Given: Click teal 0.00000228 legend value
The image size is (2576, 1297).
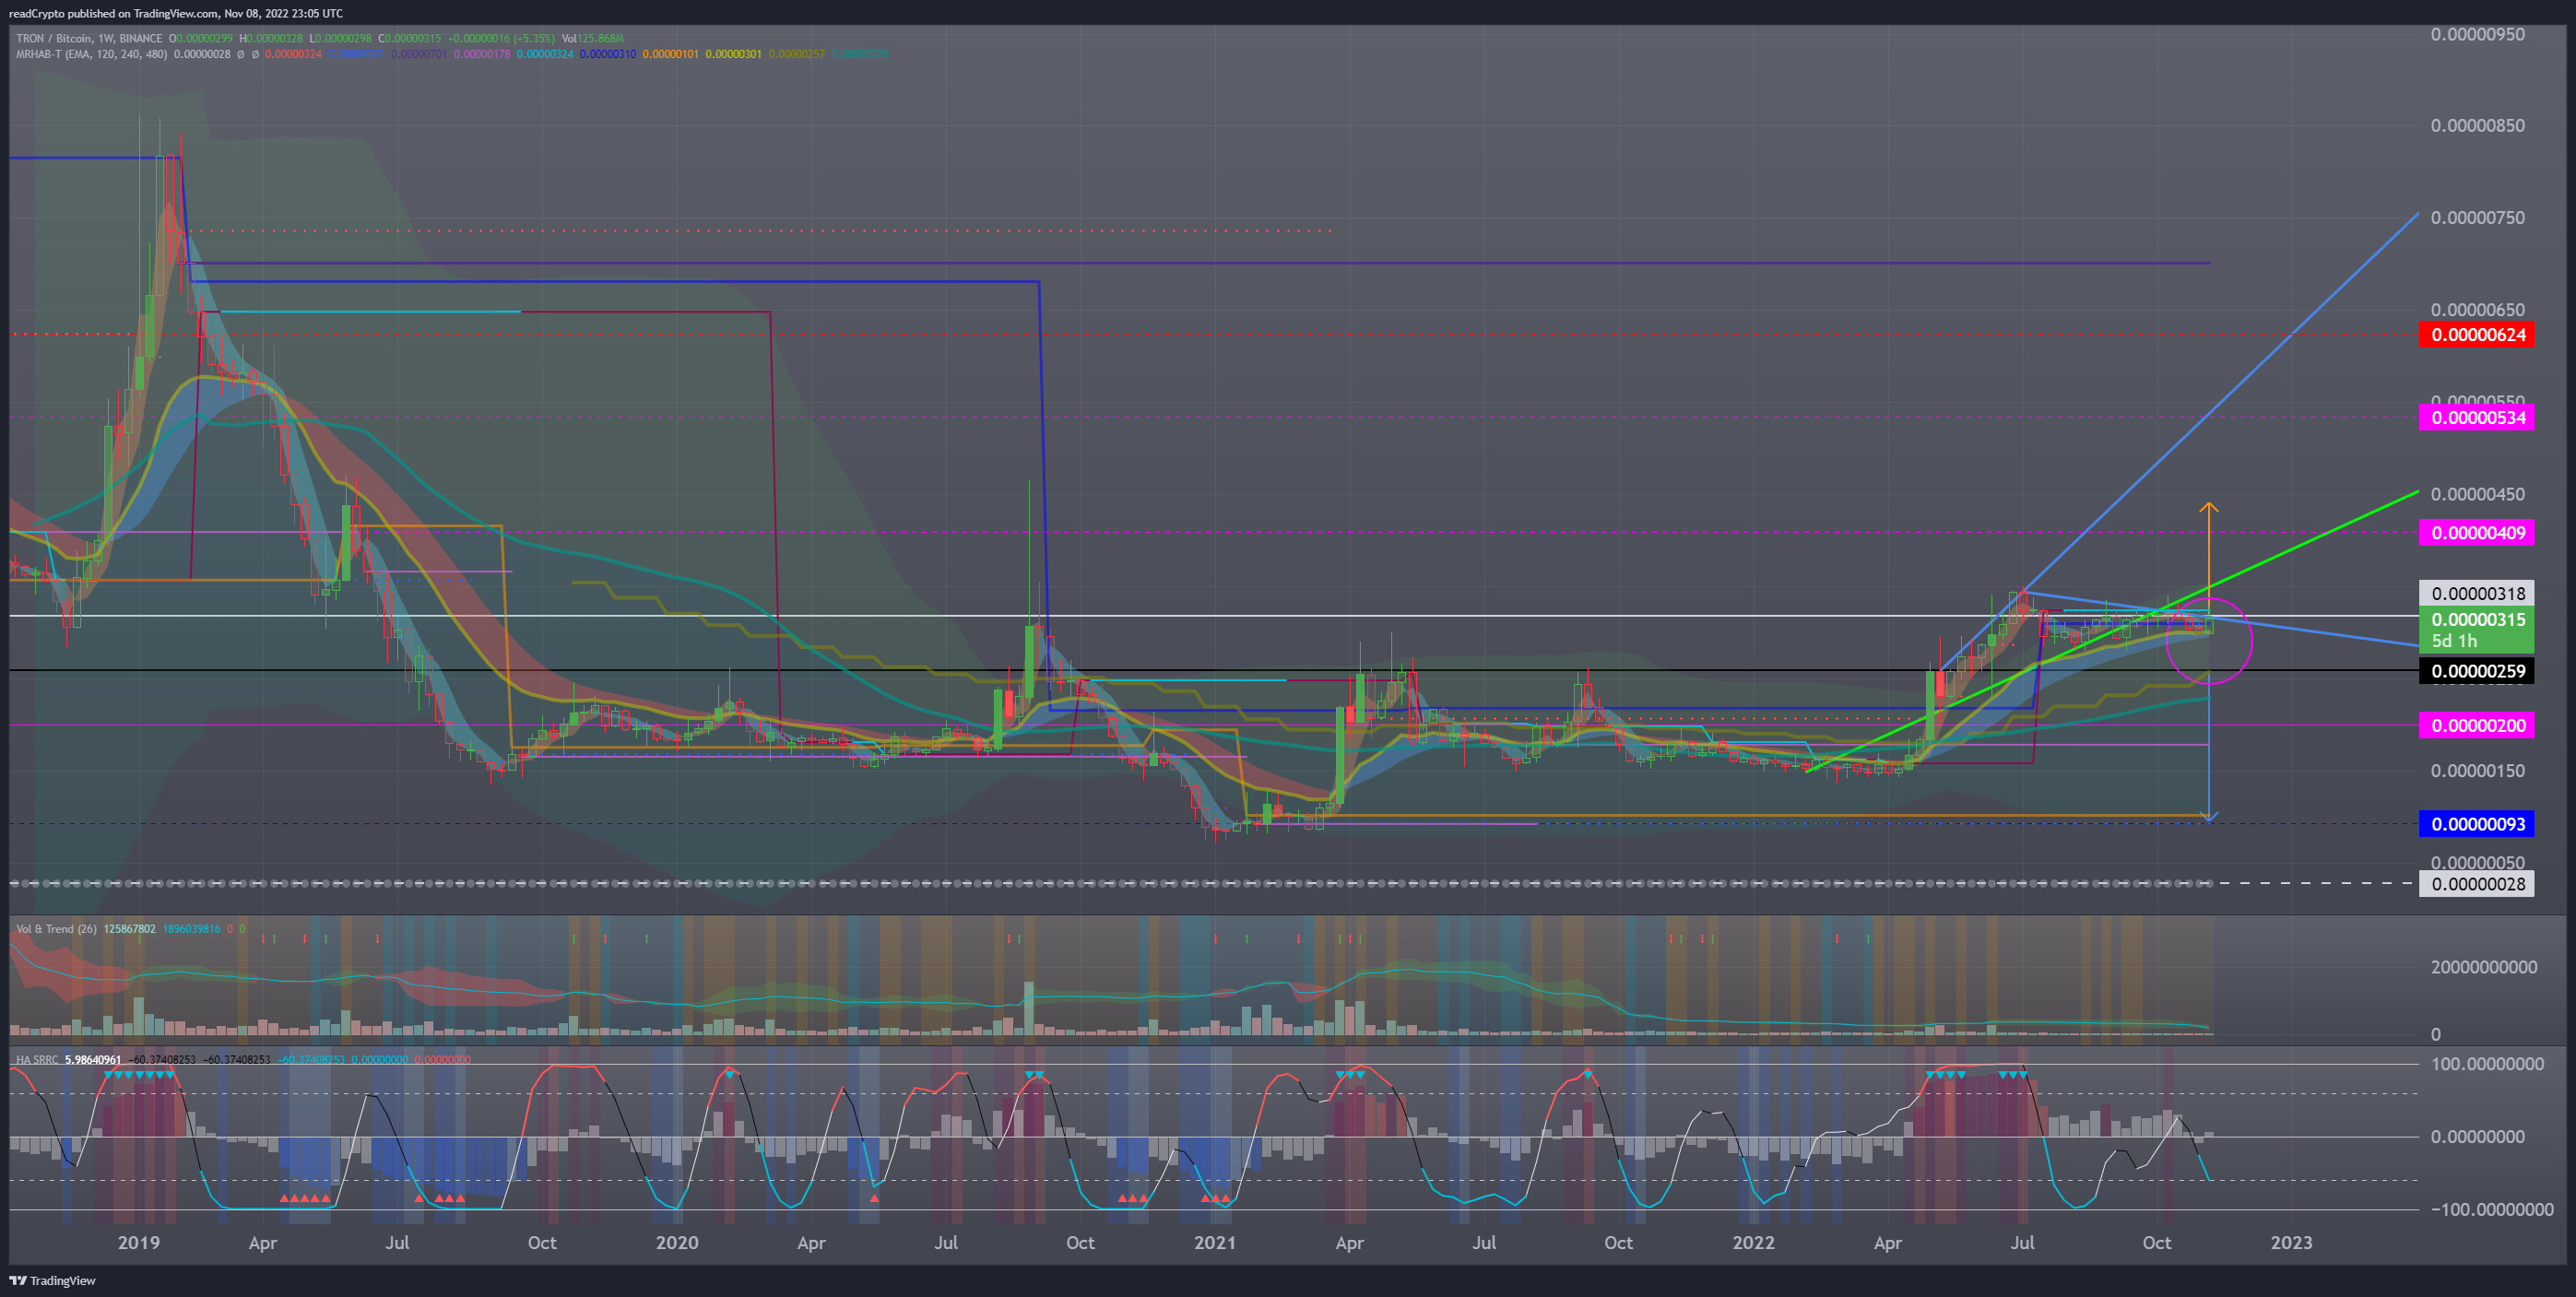Looking at the screenshot, I should coord(859,54).
